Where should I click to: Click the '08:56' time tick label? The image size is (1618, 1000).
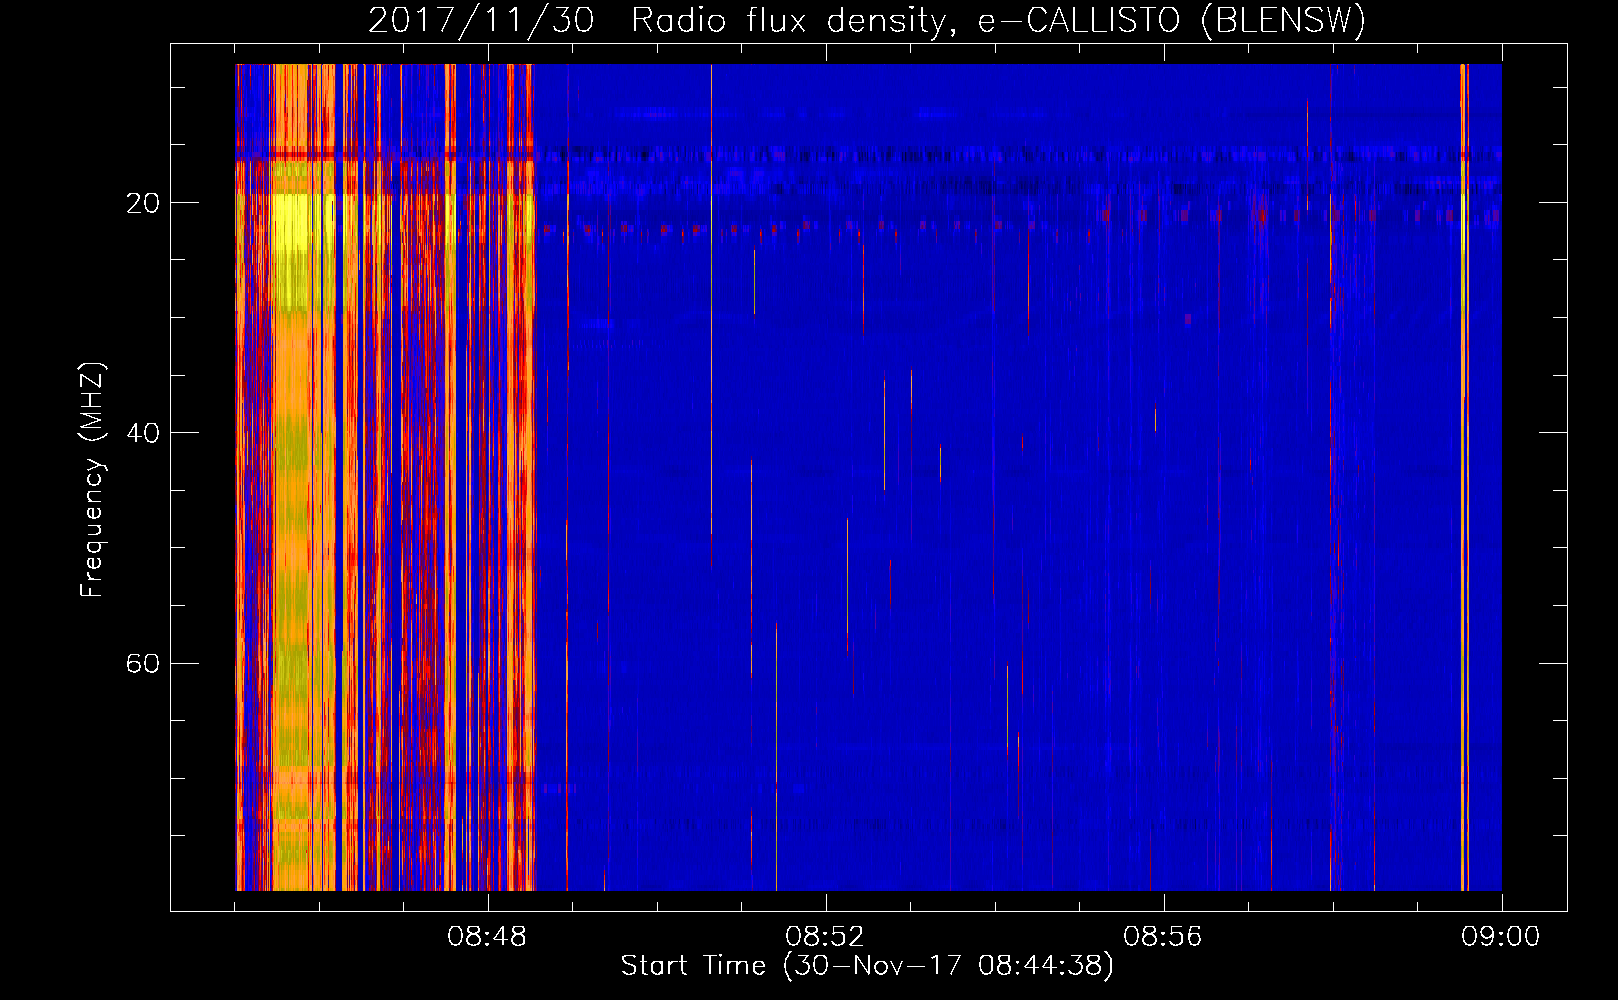(x=1163, y=937)
